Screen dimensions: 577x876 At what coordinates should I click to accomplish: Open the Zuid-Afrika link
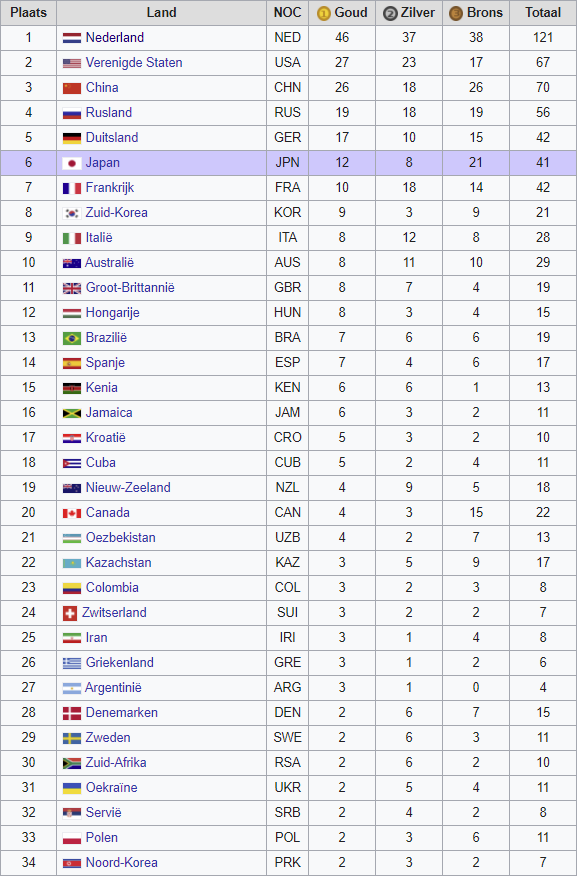(116, 763)
